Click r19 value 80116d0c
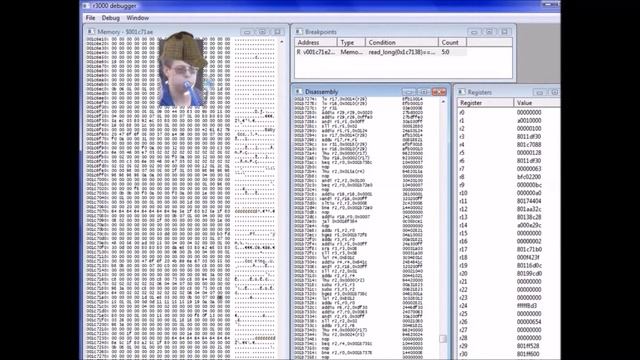 tap(529, 265)
